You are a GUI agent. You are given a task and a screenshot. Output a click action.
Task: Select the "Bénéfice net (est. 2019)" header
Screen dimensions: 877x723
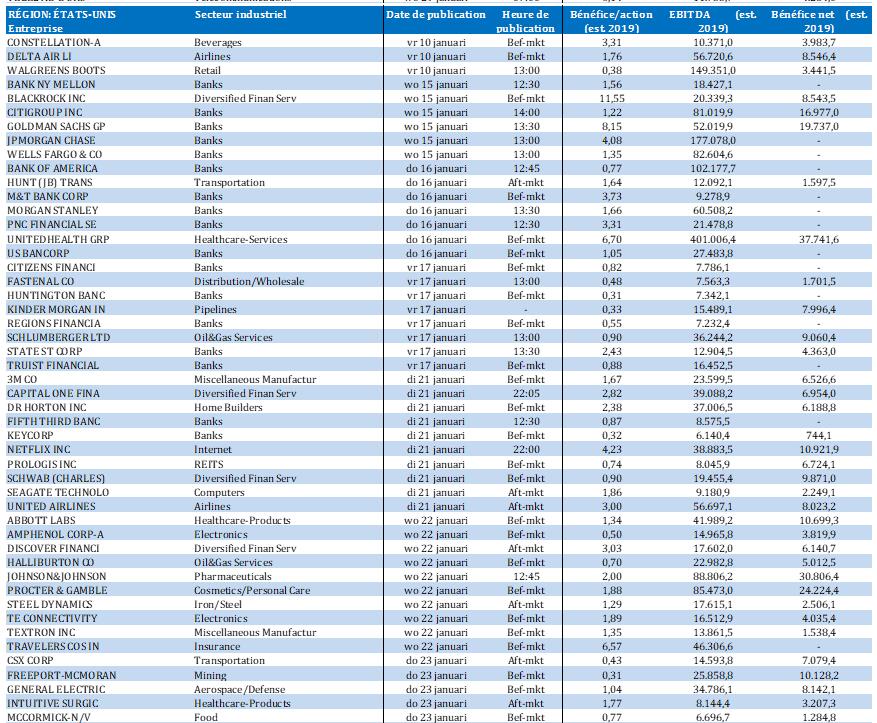point(819,21)
